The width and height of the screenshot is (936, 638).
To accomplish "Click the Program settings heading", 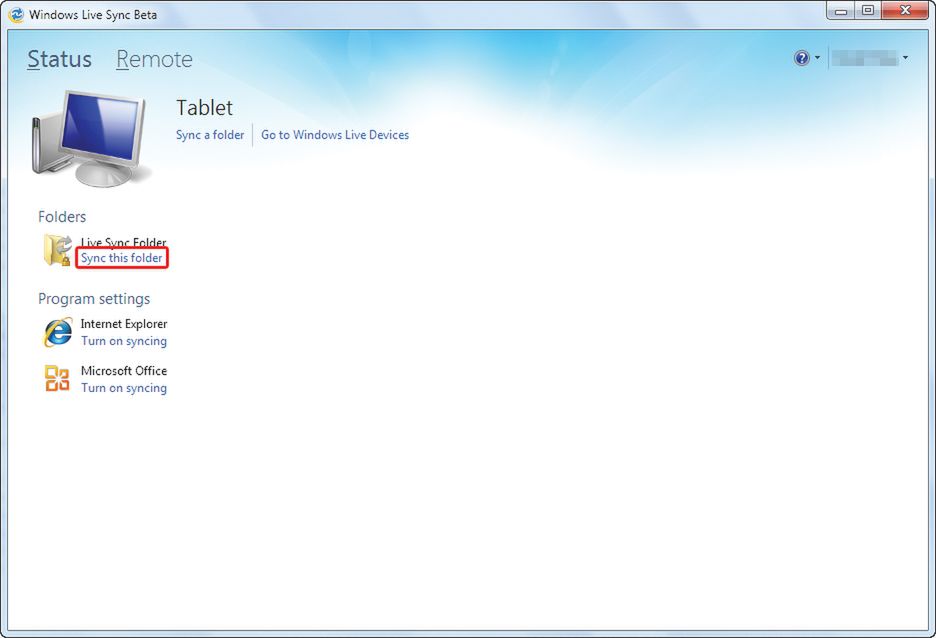I will click(x=94, y=299).
